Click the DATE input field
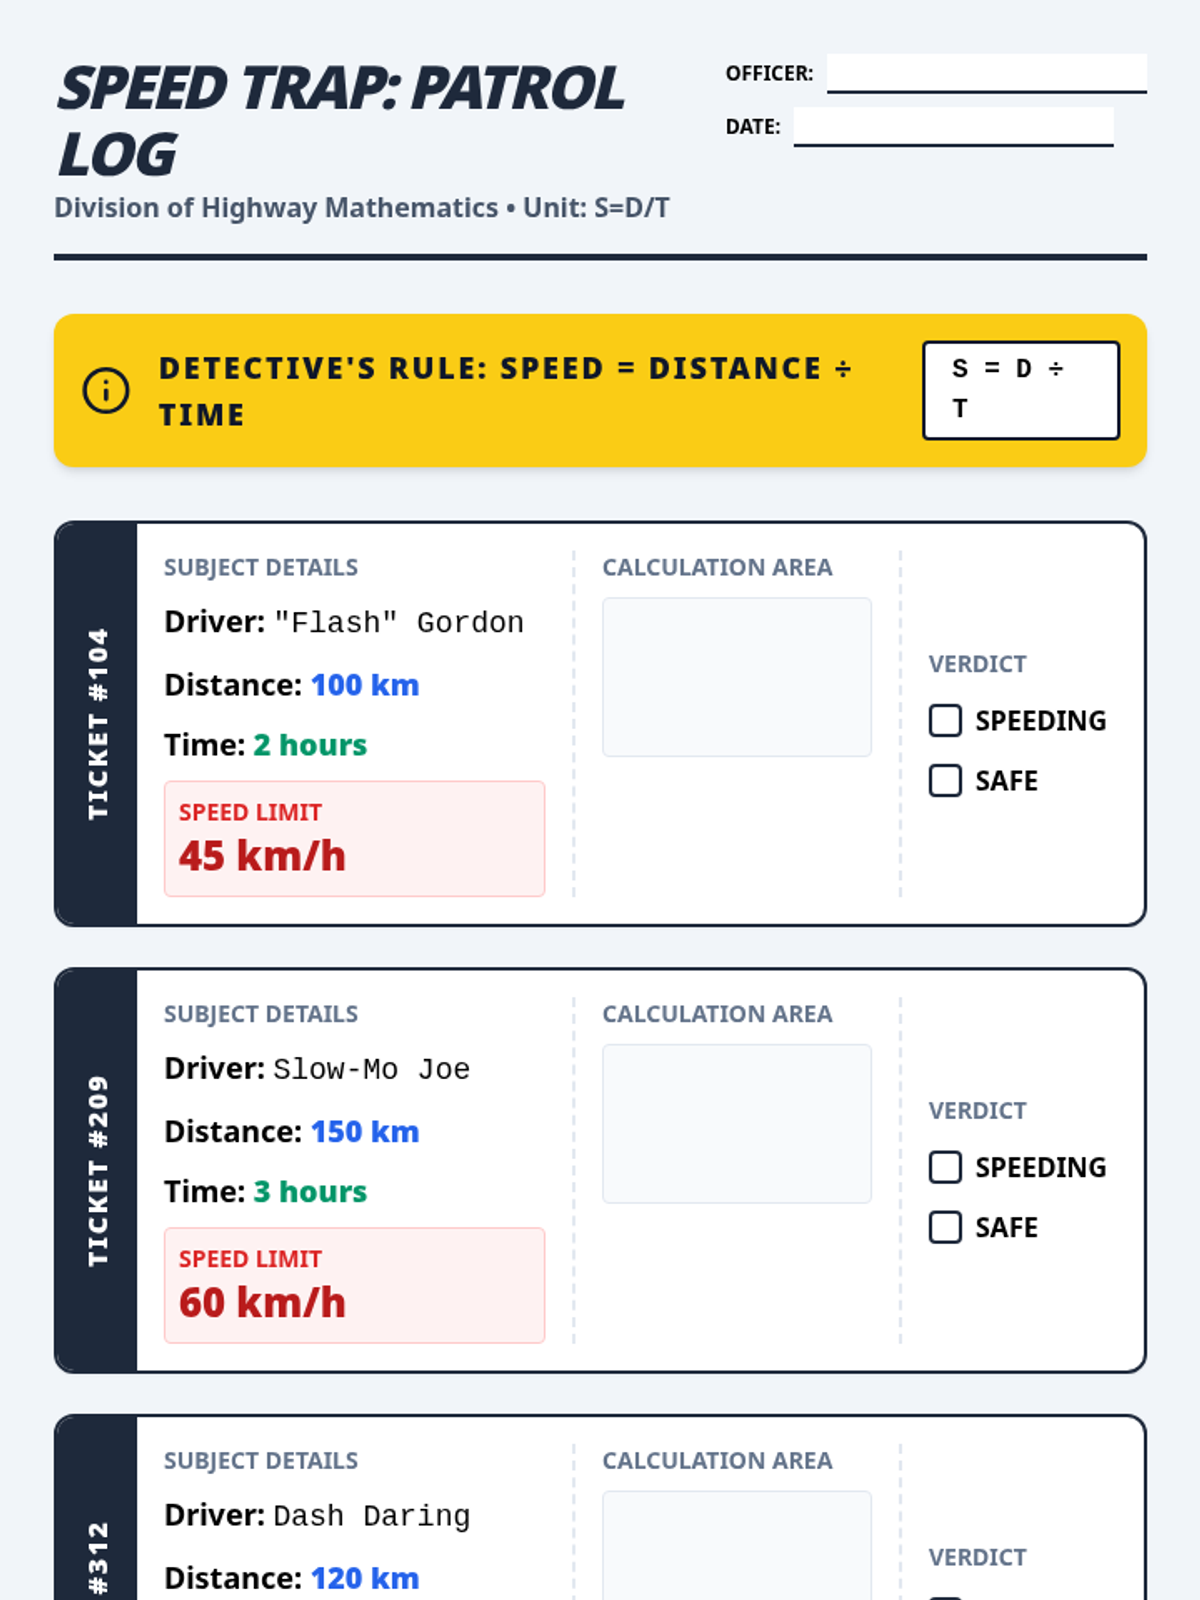This screenshot has height=1600, width=1200. [953, 127]
